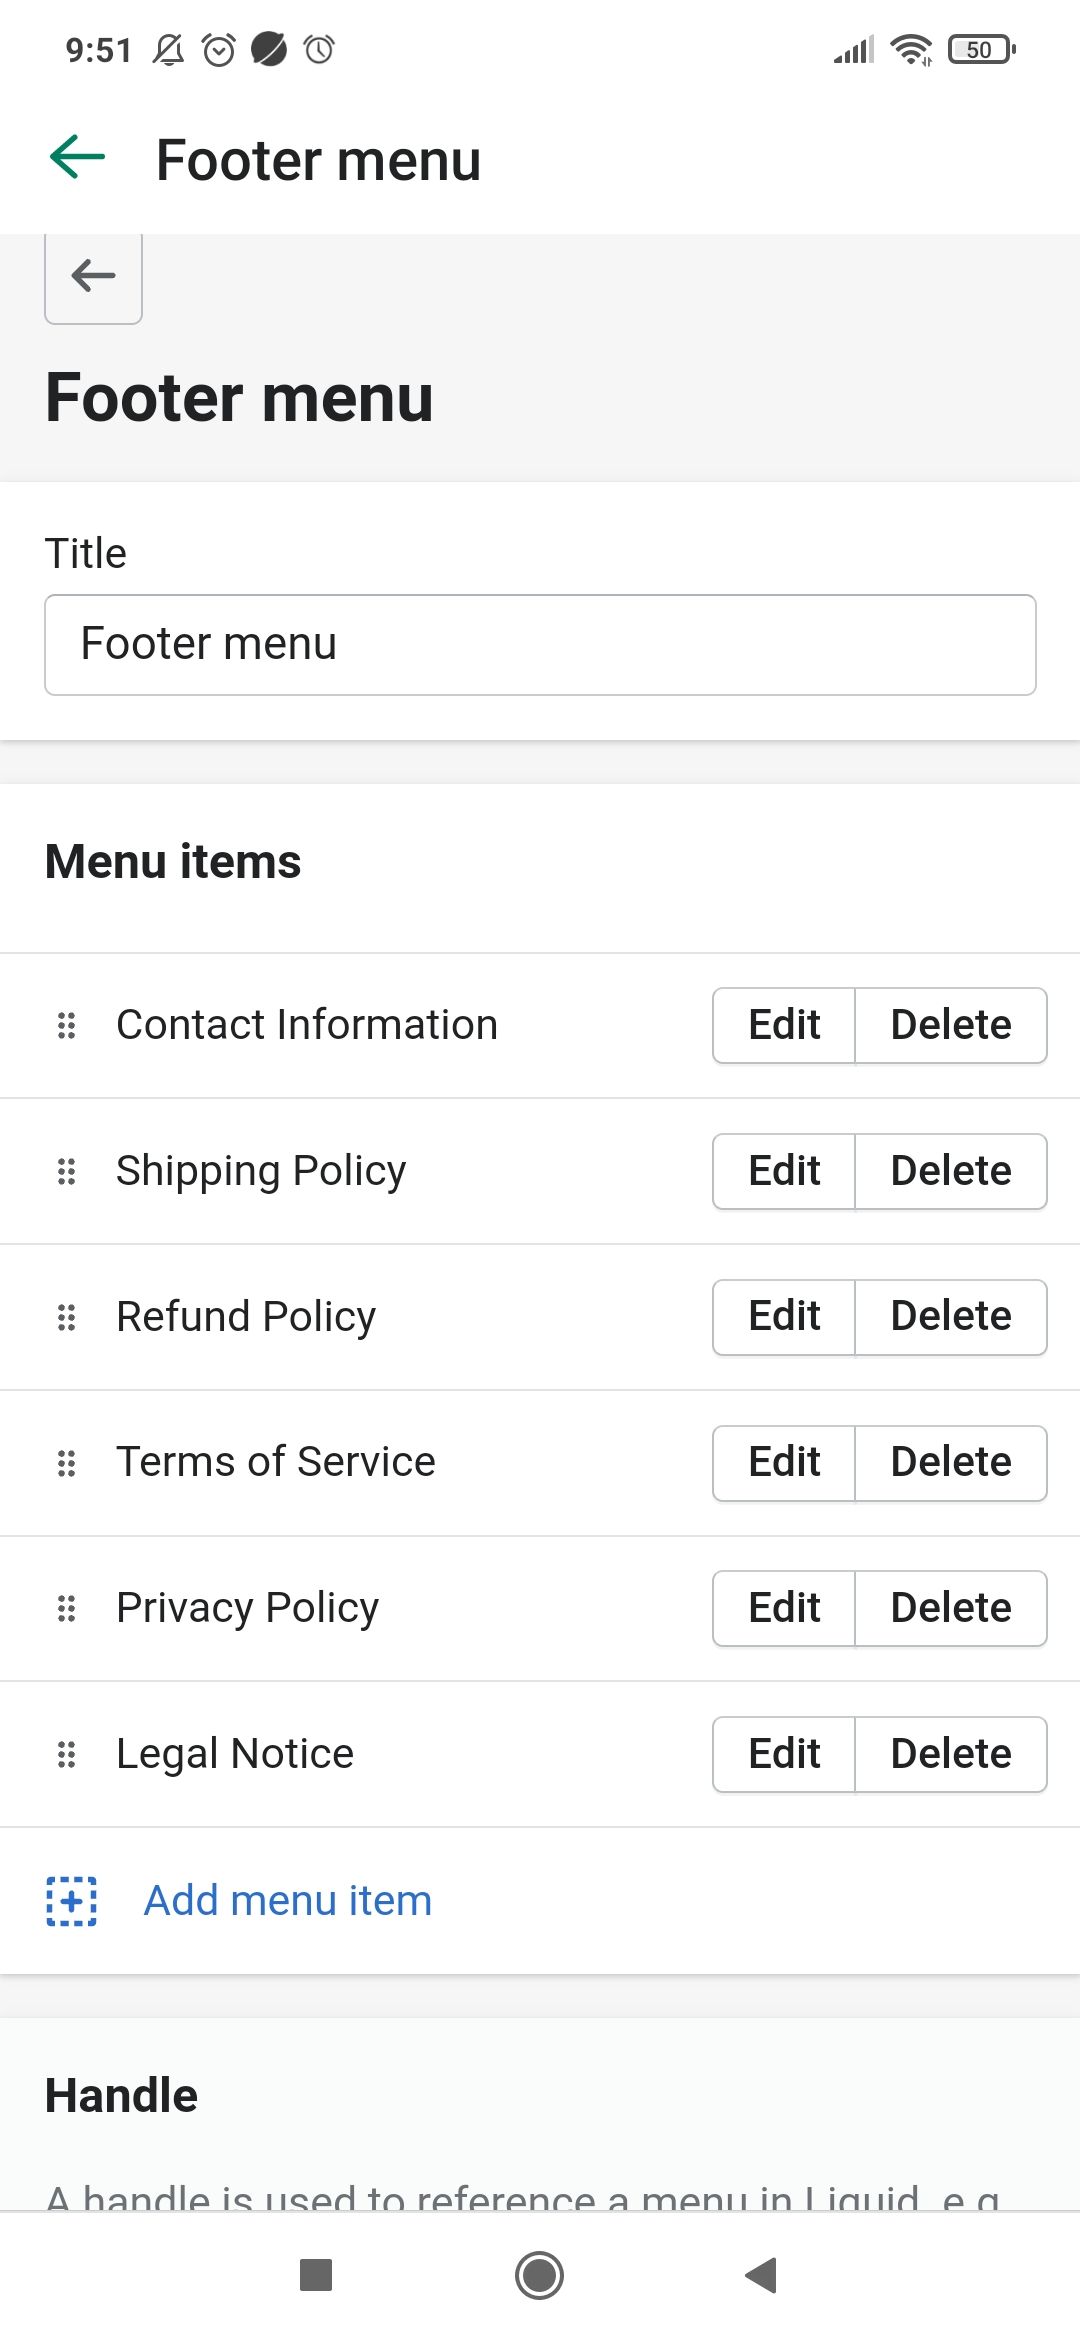Open the Add menu item link
The width and height of the screenshot is (1080, 2340).
(288, 1901)
